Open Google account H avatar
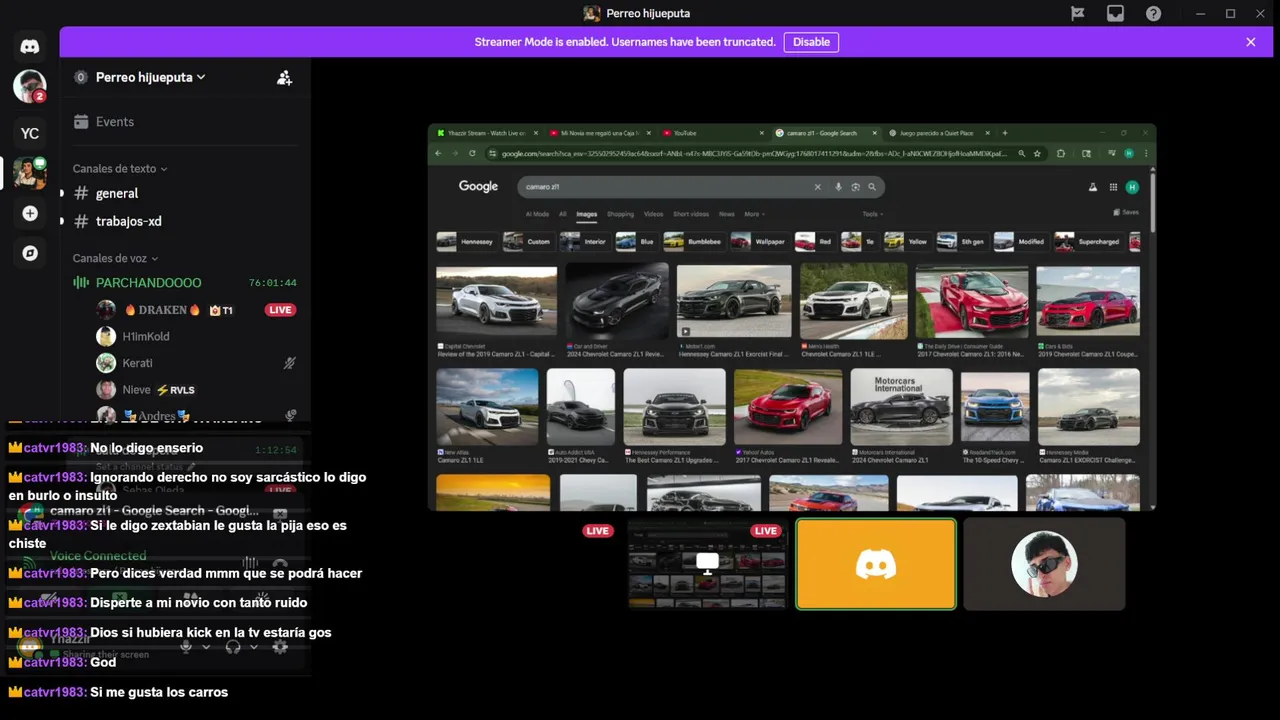Image resolution: width=1280 pixels, height=720 pixels. (x=1132, y=187)
